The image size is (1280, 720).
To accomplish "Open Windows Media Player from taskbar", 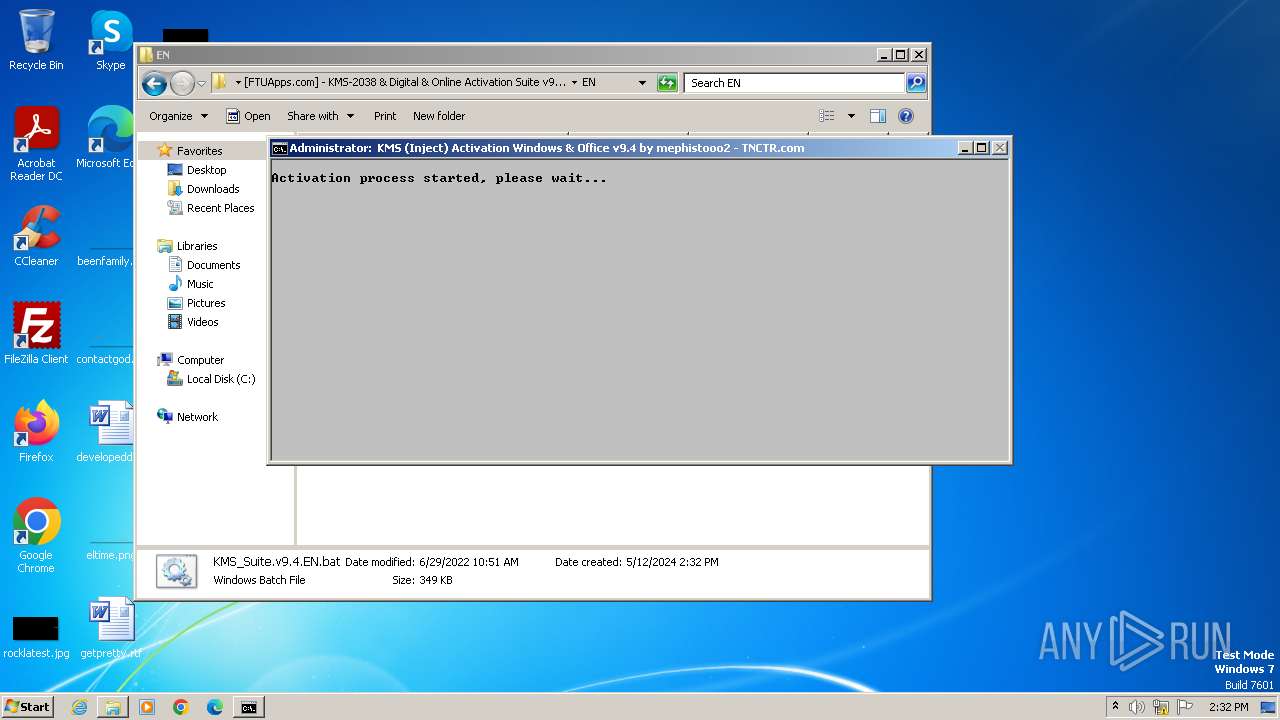I will (x=147, y=707).
